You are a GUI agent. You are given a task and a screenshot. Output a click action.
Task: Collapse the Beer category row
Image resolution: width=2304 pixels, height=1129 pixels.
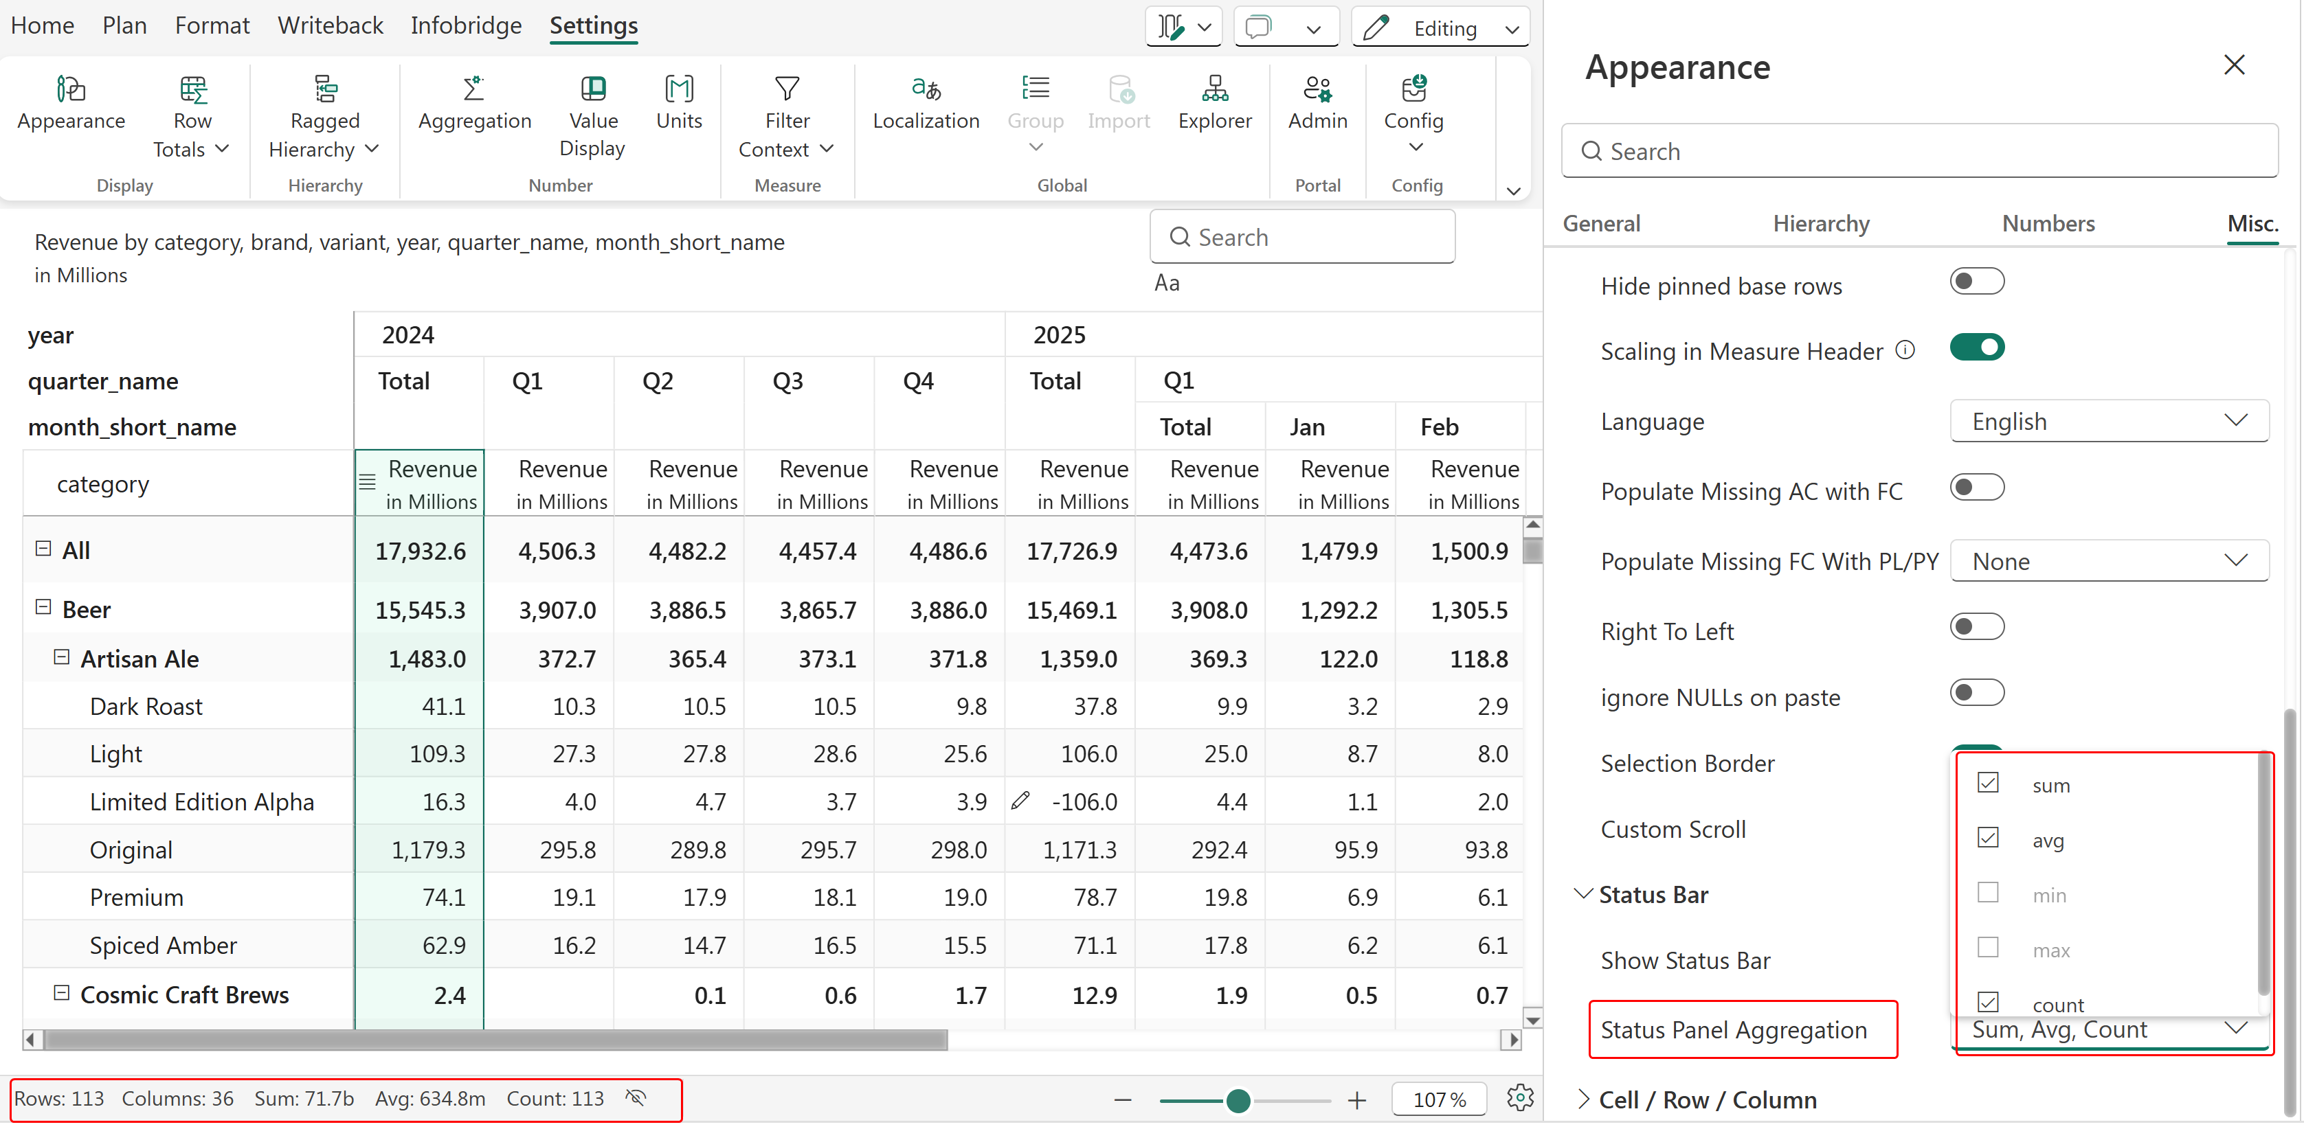[43, 608]
